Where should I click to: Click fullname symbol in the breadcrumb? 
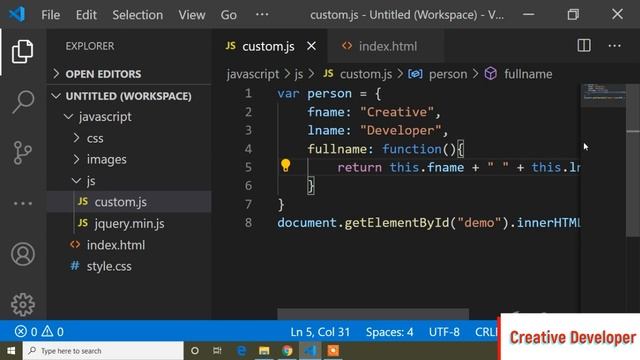click(528, 74)
